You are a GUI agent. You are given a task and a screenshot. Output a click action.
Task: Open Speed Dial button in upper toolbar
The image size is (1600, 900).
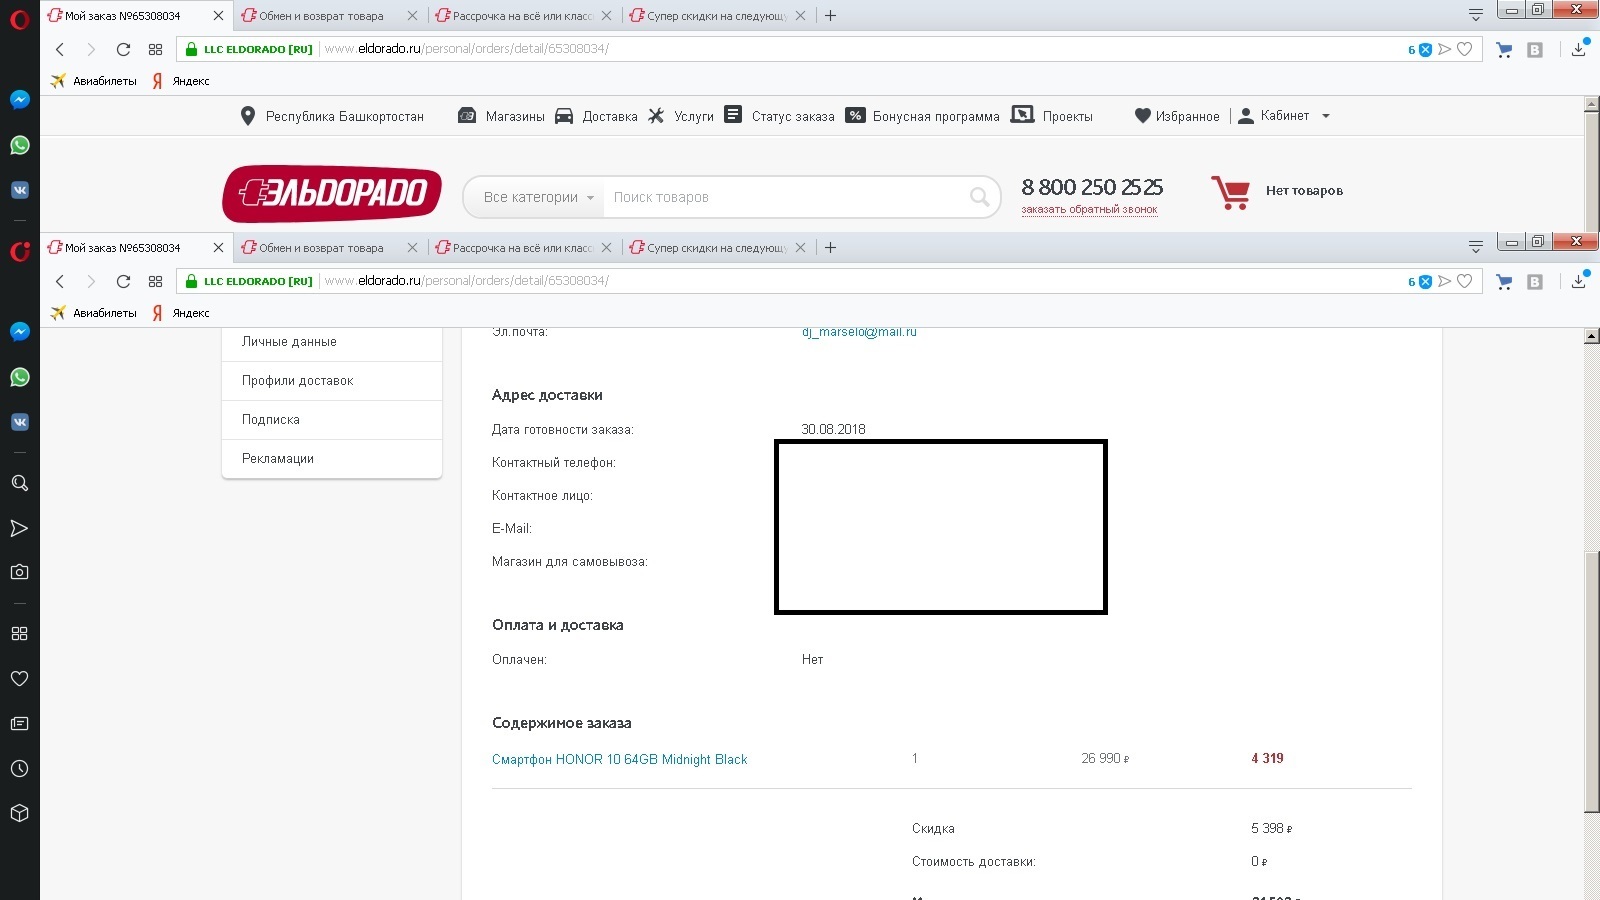155,49
